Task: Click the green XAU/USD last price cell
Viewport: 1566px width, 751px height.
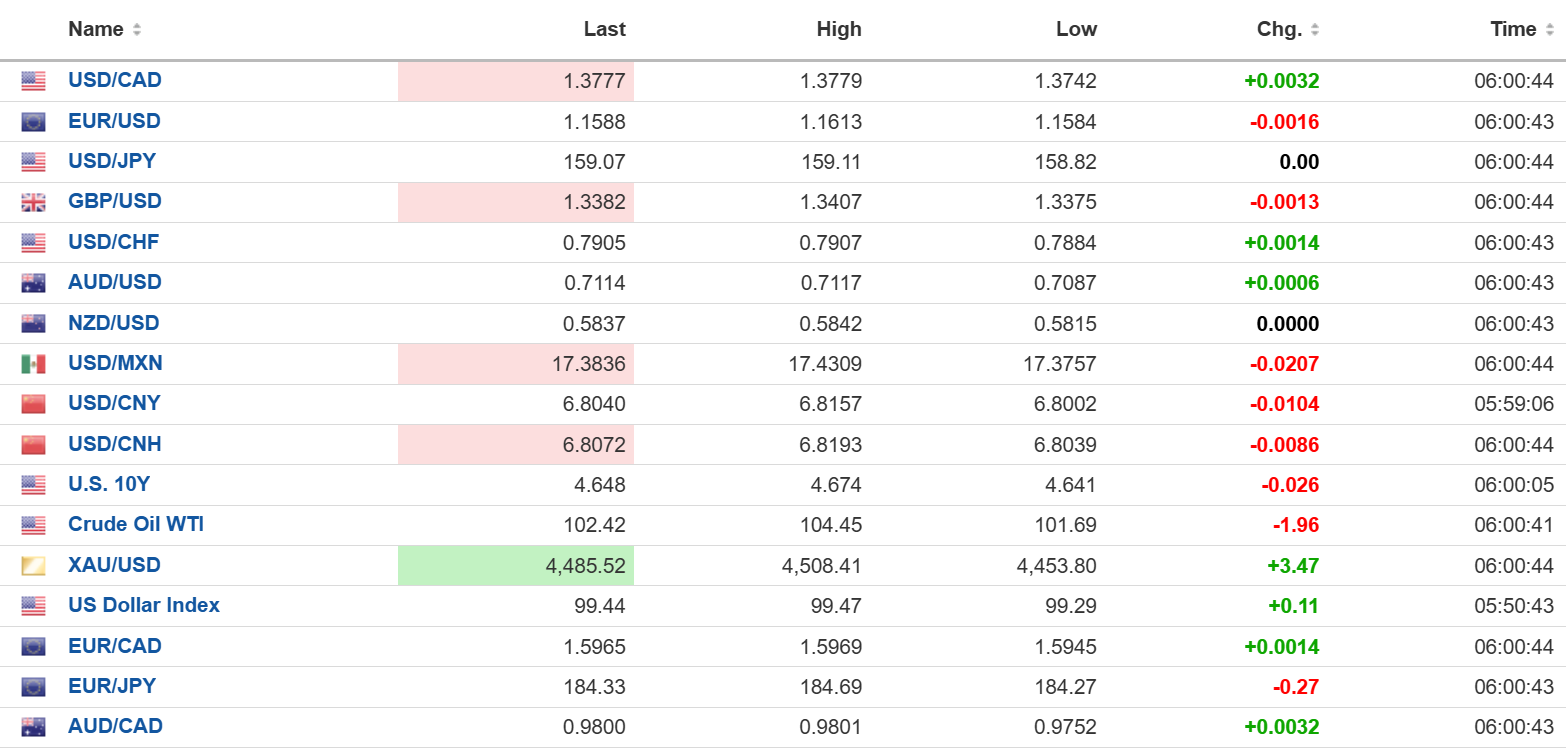Action: [516, 566]
